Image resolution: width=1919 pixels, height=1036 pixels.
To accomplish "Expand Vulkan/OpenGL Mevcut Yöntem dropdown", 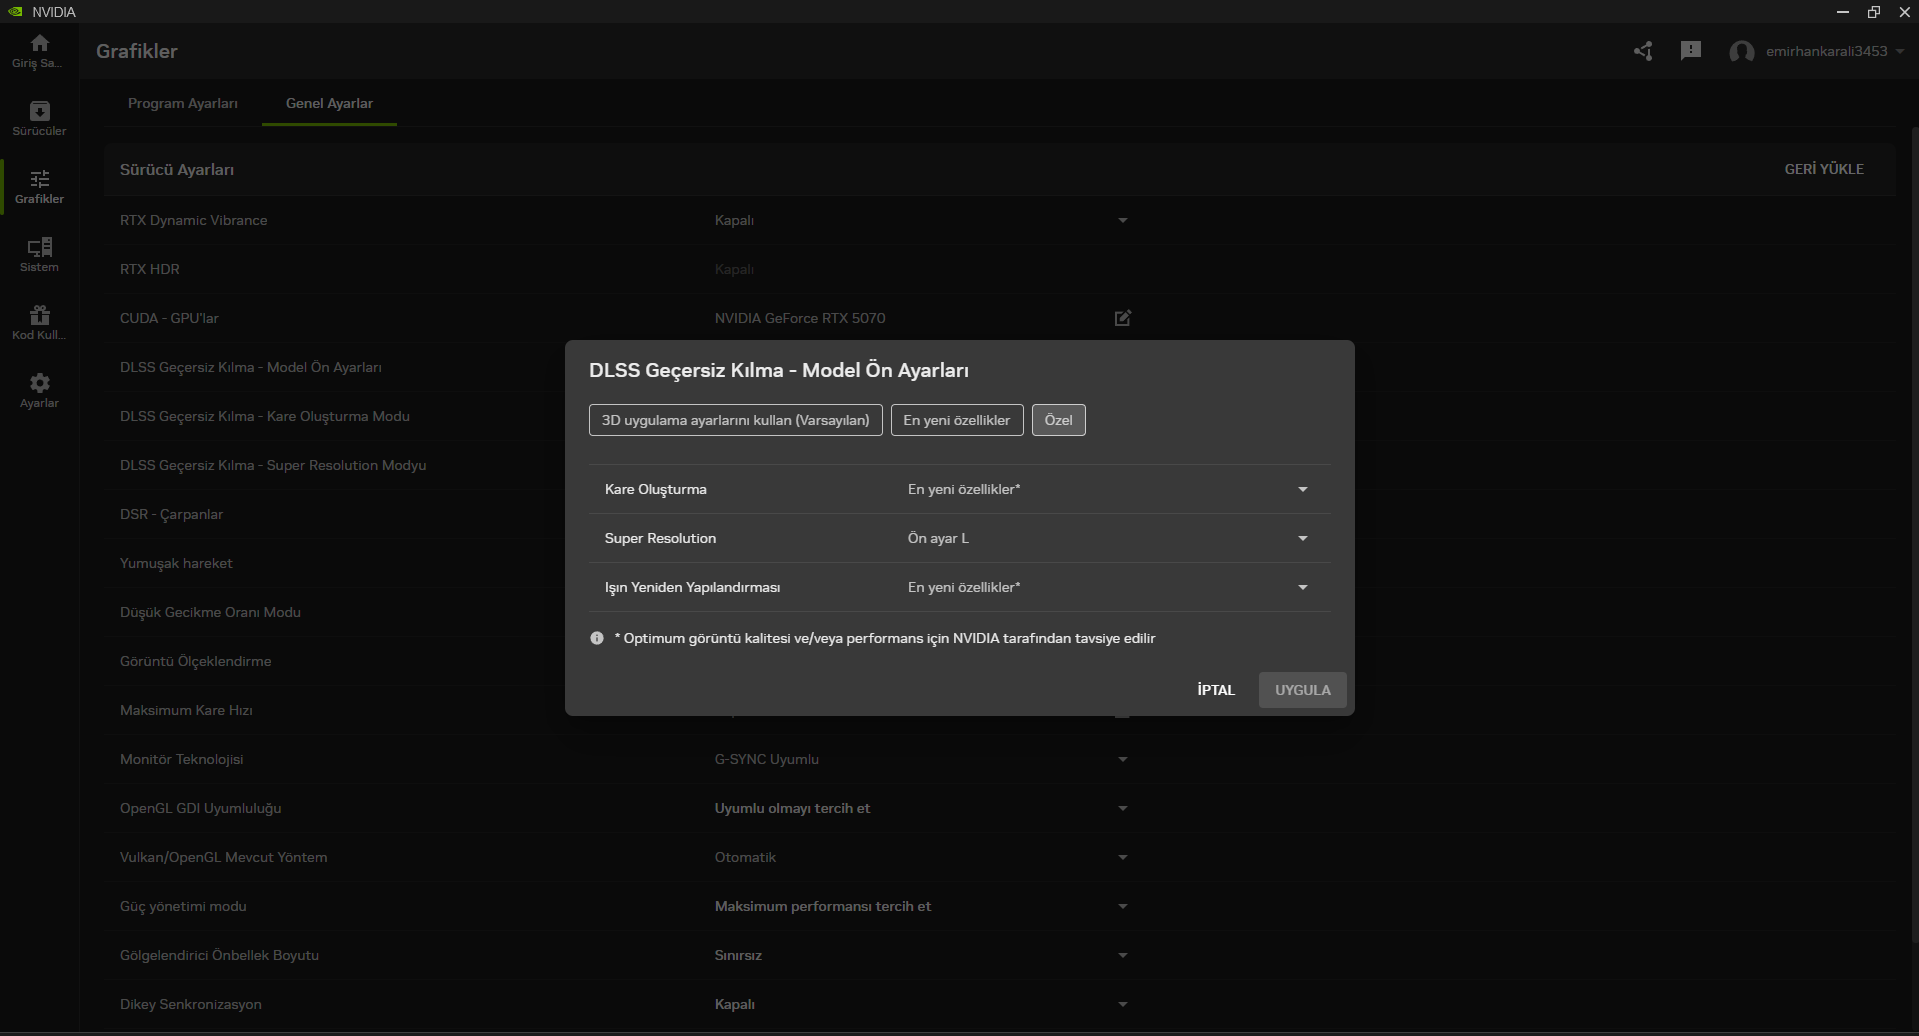I will click(1123, 857).
